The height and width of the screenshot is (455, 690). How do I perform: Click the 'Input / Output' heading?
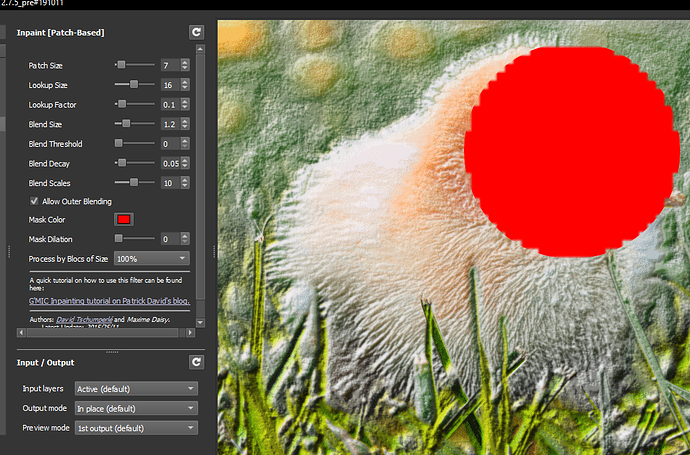pos(45,363)
